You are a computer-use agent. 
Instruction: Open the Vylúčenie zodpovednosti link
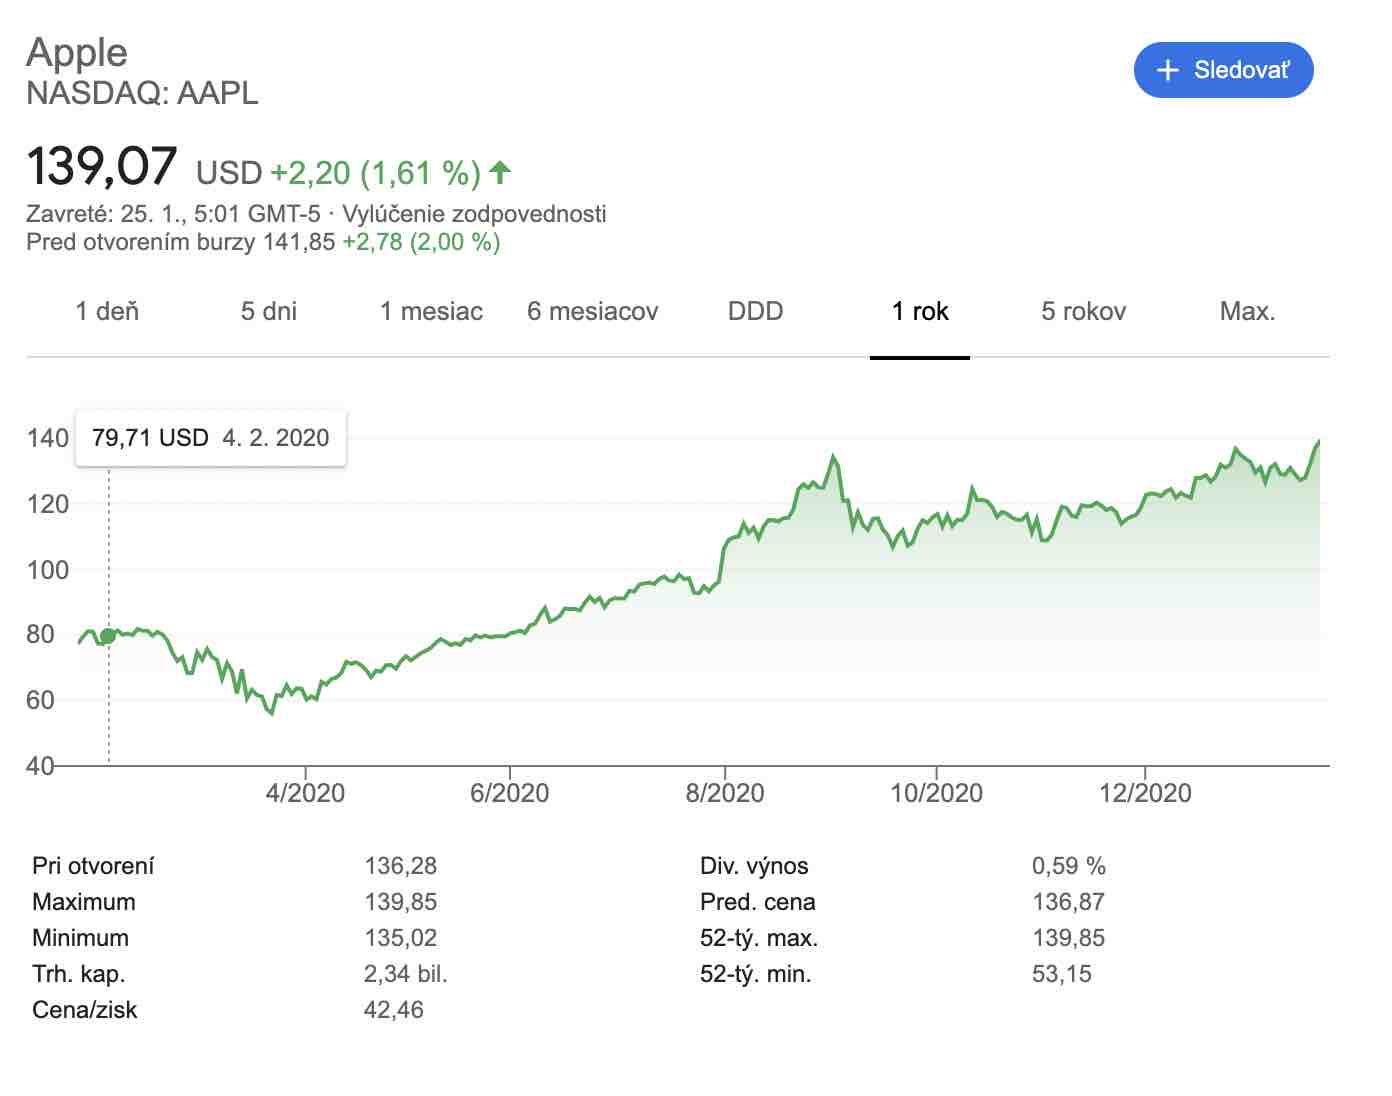[x=474, y=213]
